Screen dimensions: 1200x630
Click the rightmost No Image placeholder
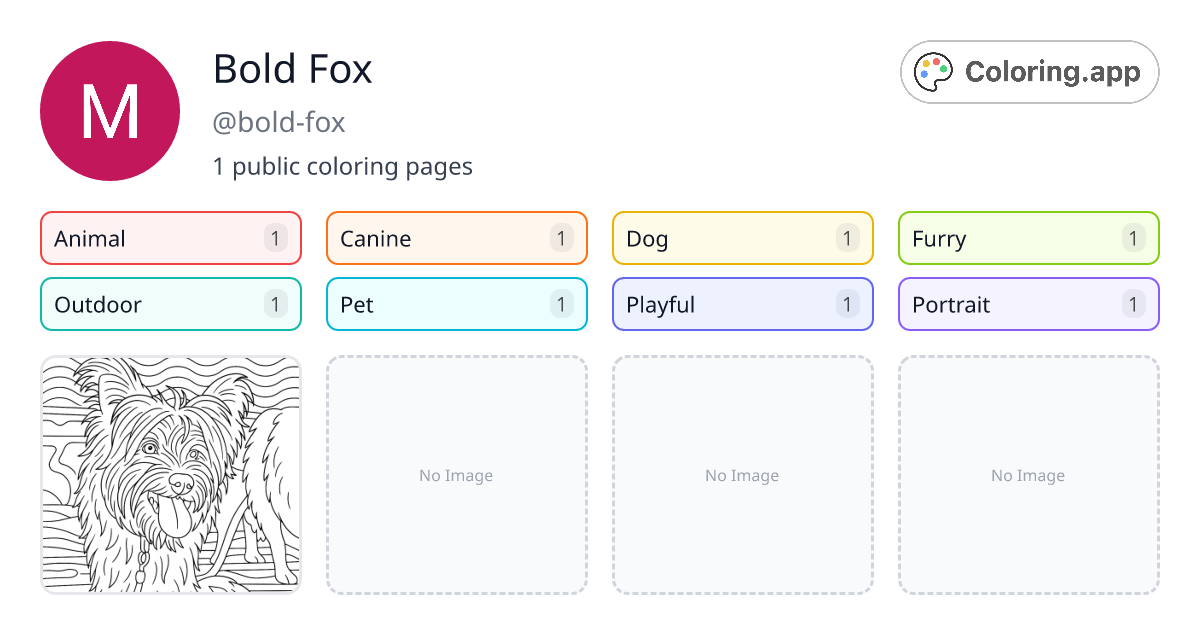1027,476
